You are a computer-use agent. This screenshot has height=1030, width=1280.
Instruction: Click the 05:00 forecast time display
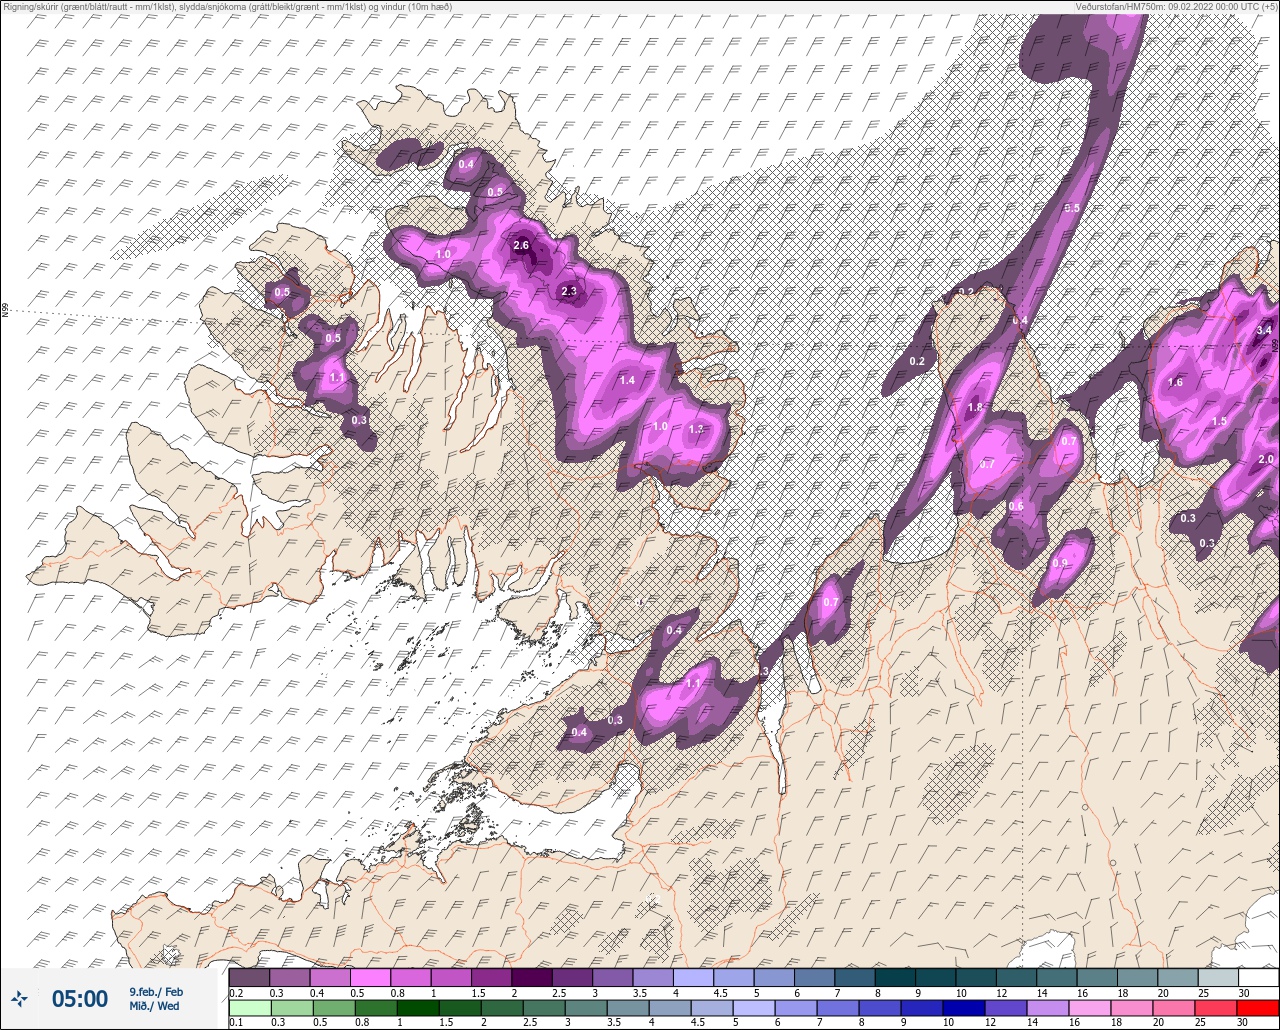[x=80, y=998]
